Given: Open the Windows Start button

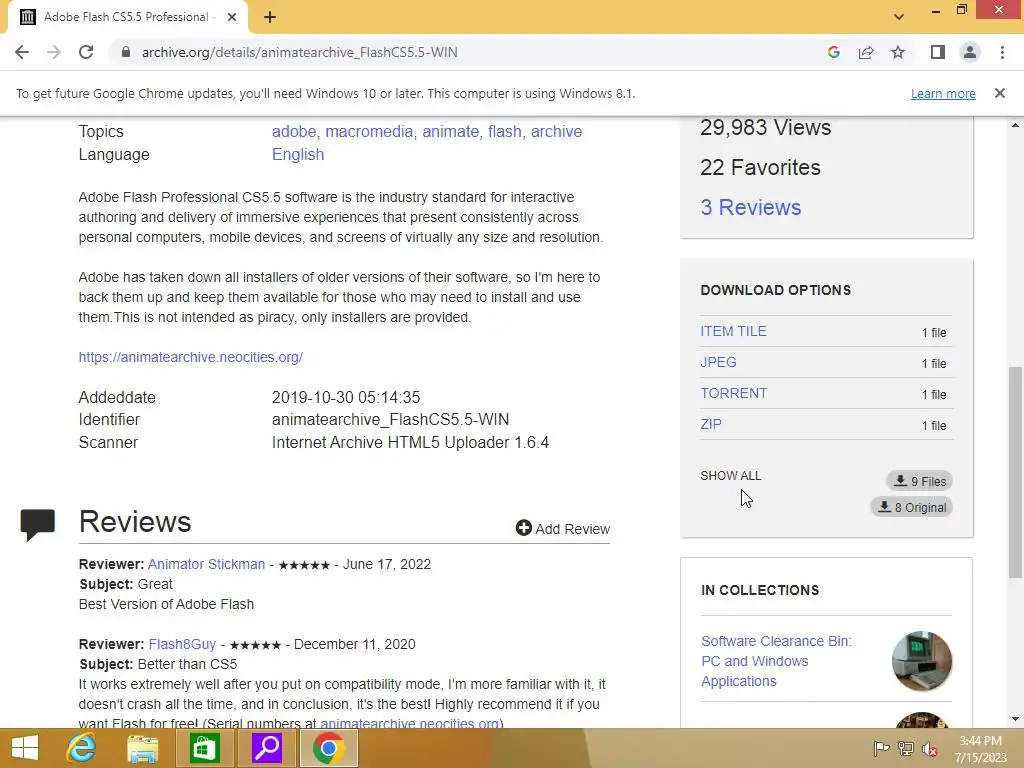Looking at the screenshot, I should click(x=25, y=748).
